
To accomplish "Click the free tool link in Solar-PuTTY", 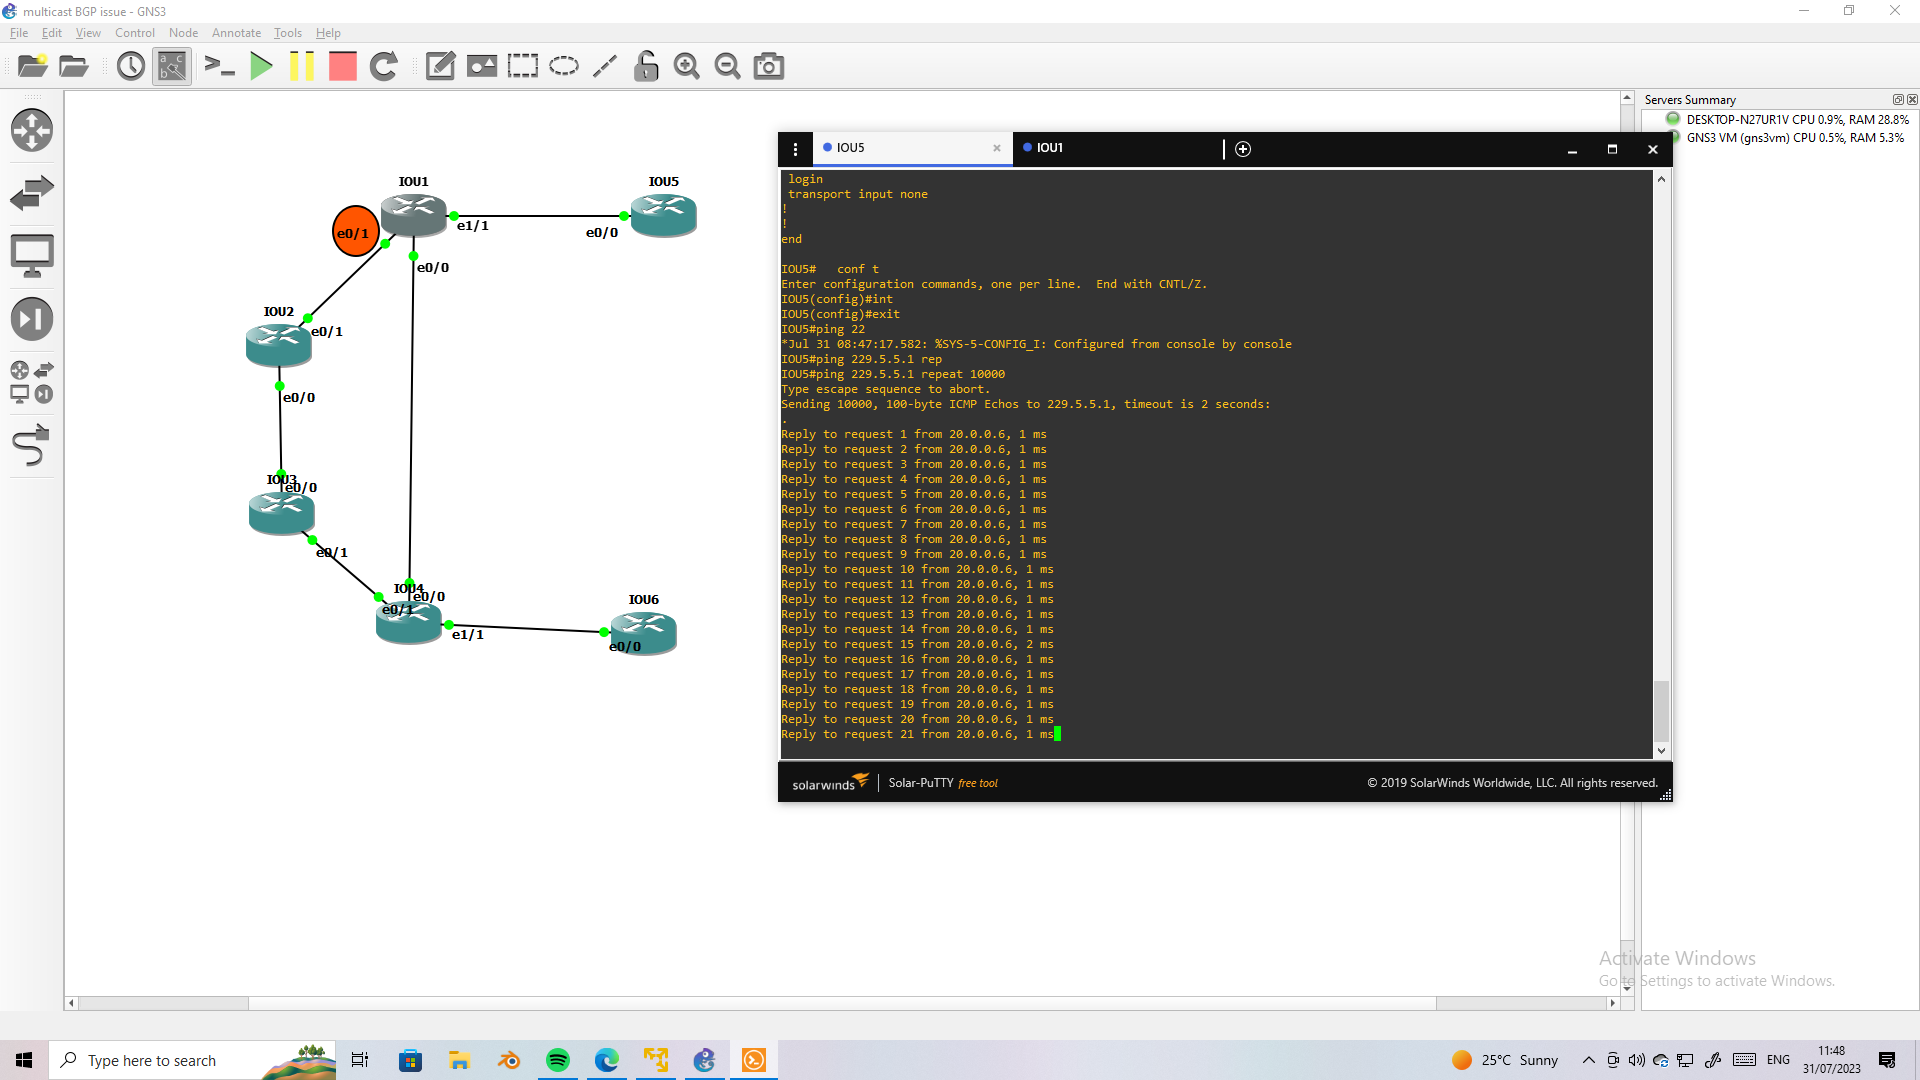I will coord(978,783).
